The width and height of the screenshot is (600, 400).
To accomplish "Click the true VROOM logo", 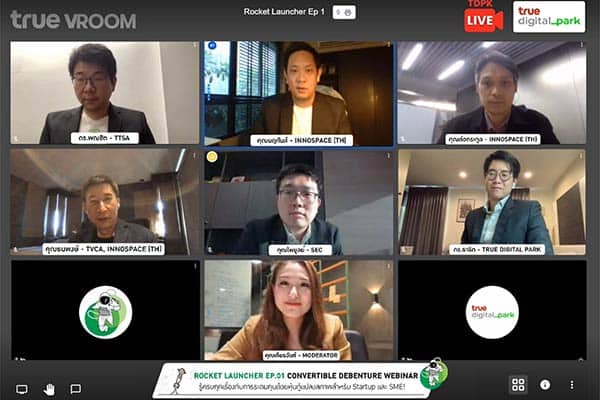I will coord(73,20).
